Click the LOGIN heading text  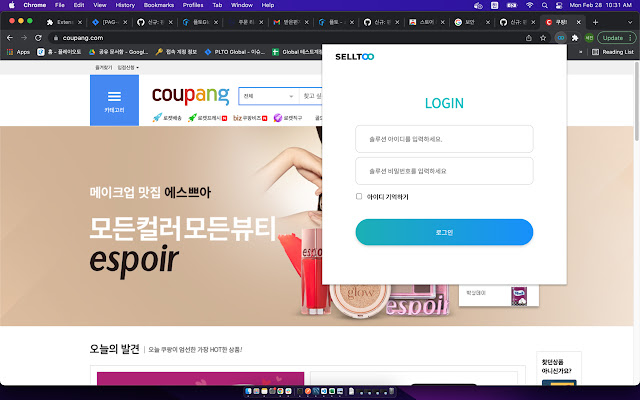coord(444,103)
